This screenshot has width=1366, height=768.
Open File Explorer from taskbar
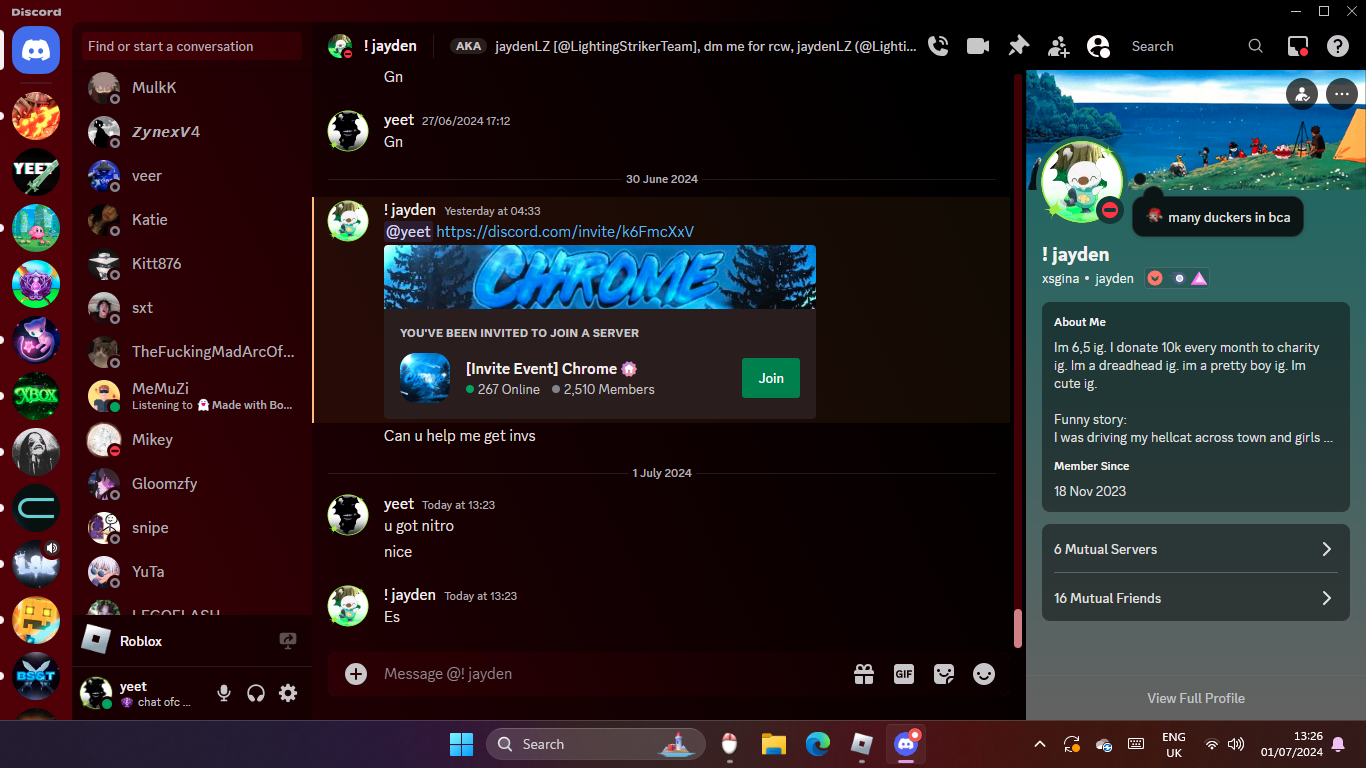(x=774, y=744)
